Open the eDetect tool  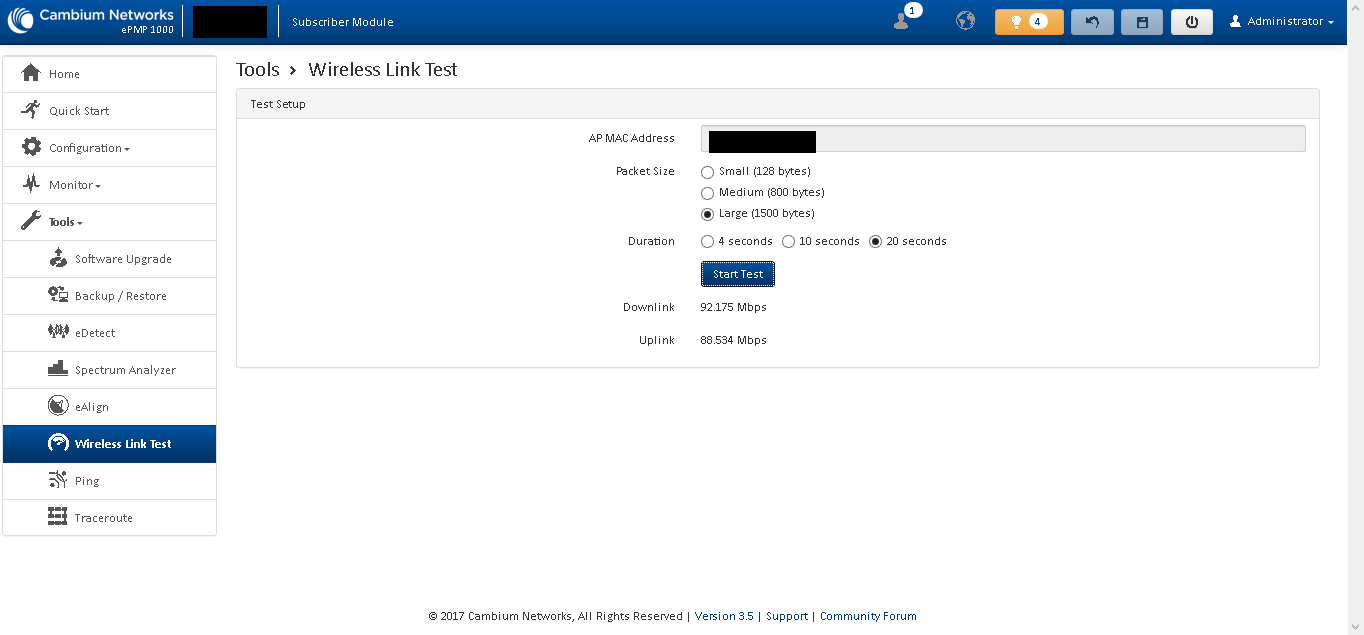(x=109, y=333)
